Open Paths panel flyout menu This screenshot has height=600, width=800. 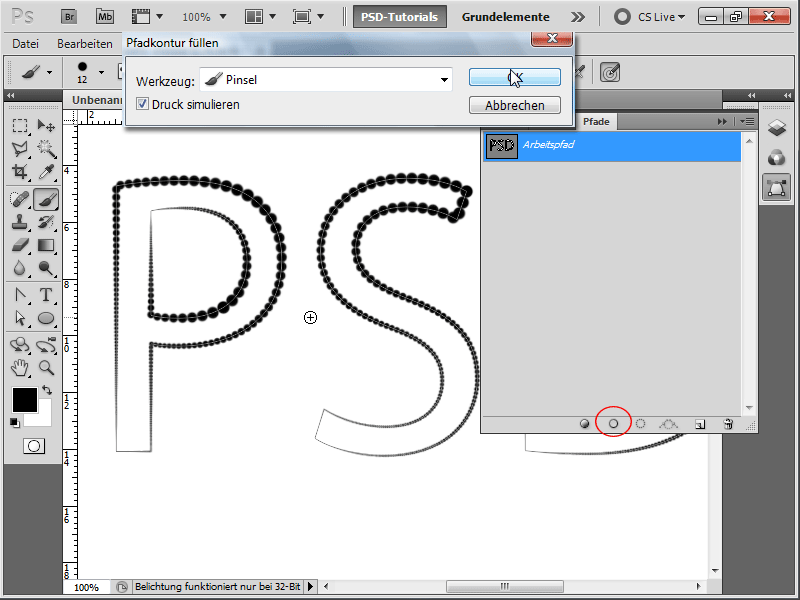pos(747,121)
